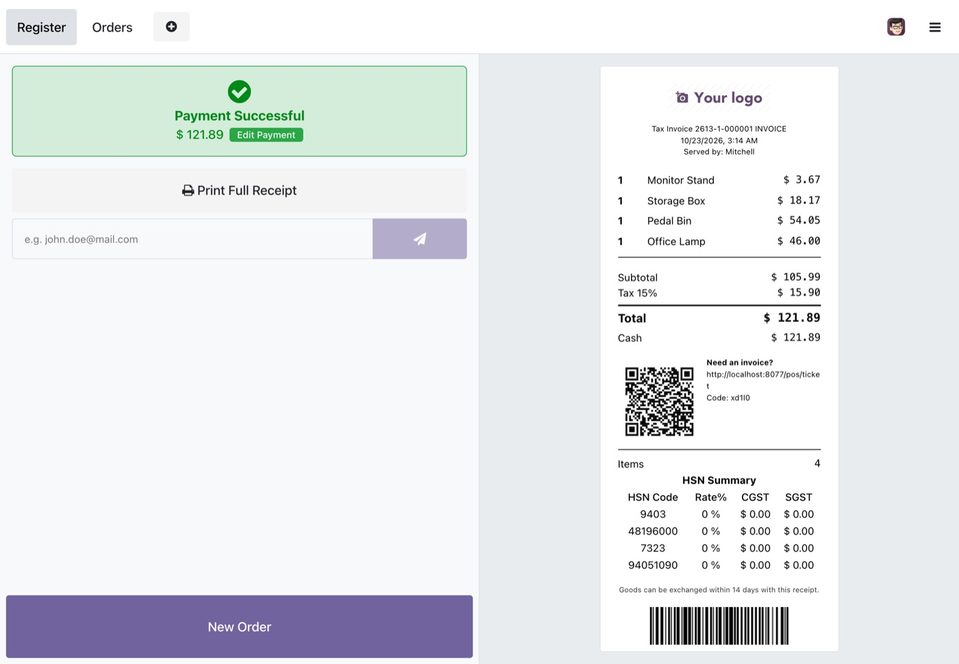Switch to the Orders tab

coord(112,27)
